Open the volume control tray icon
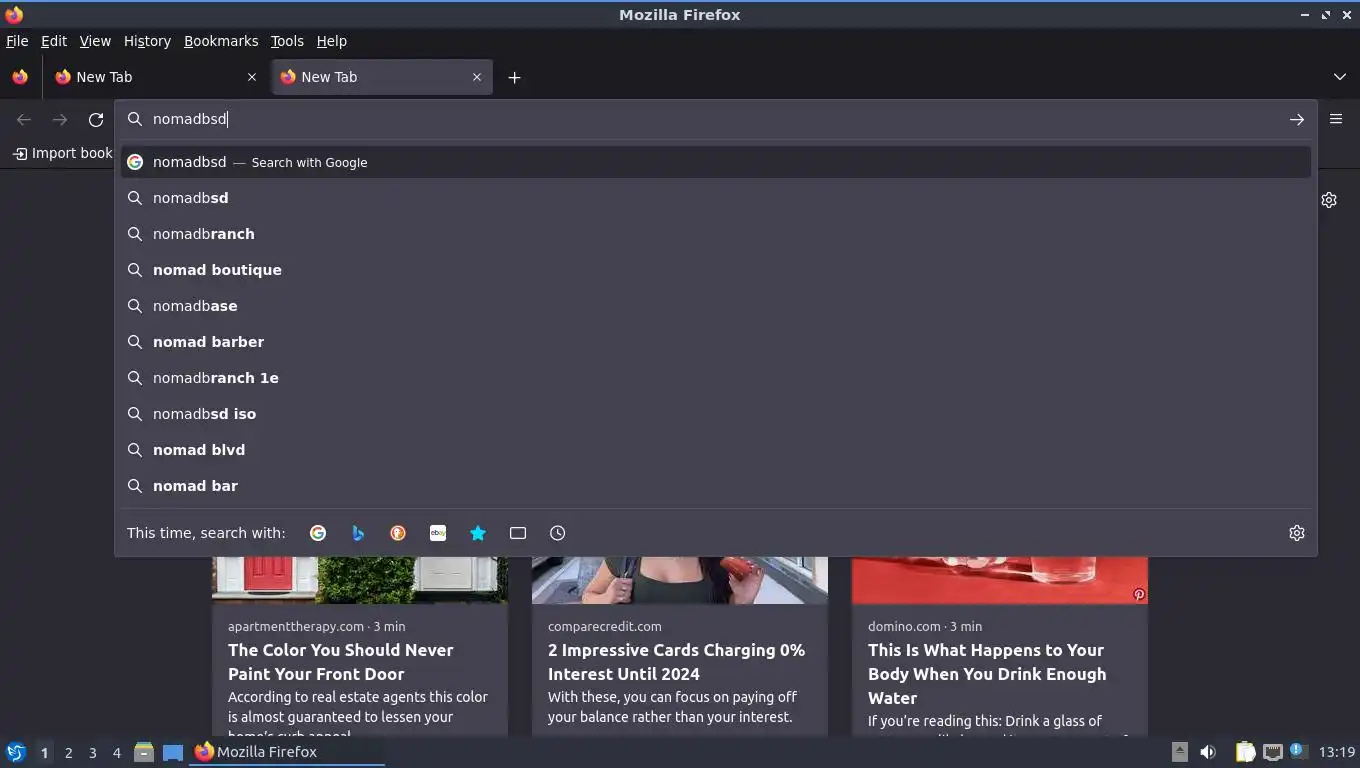Viewport: 1360px width, 768px height. pyautogui.click(x=1208, y=752)
